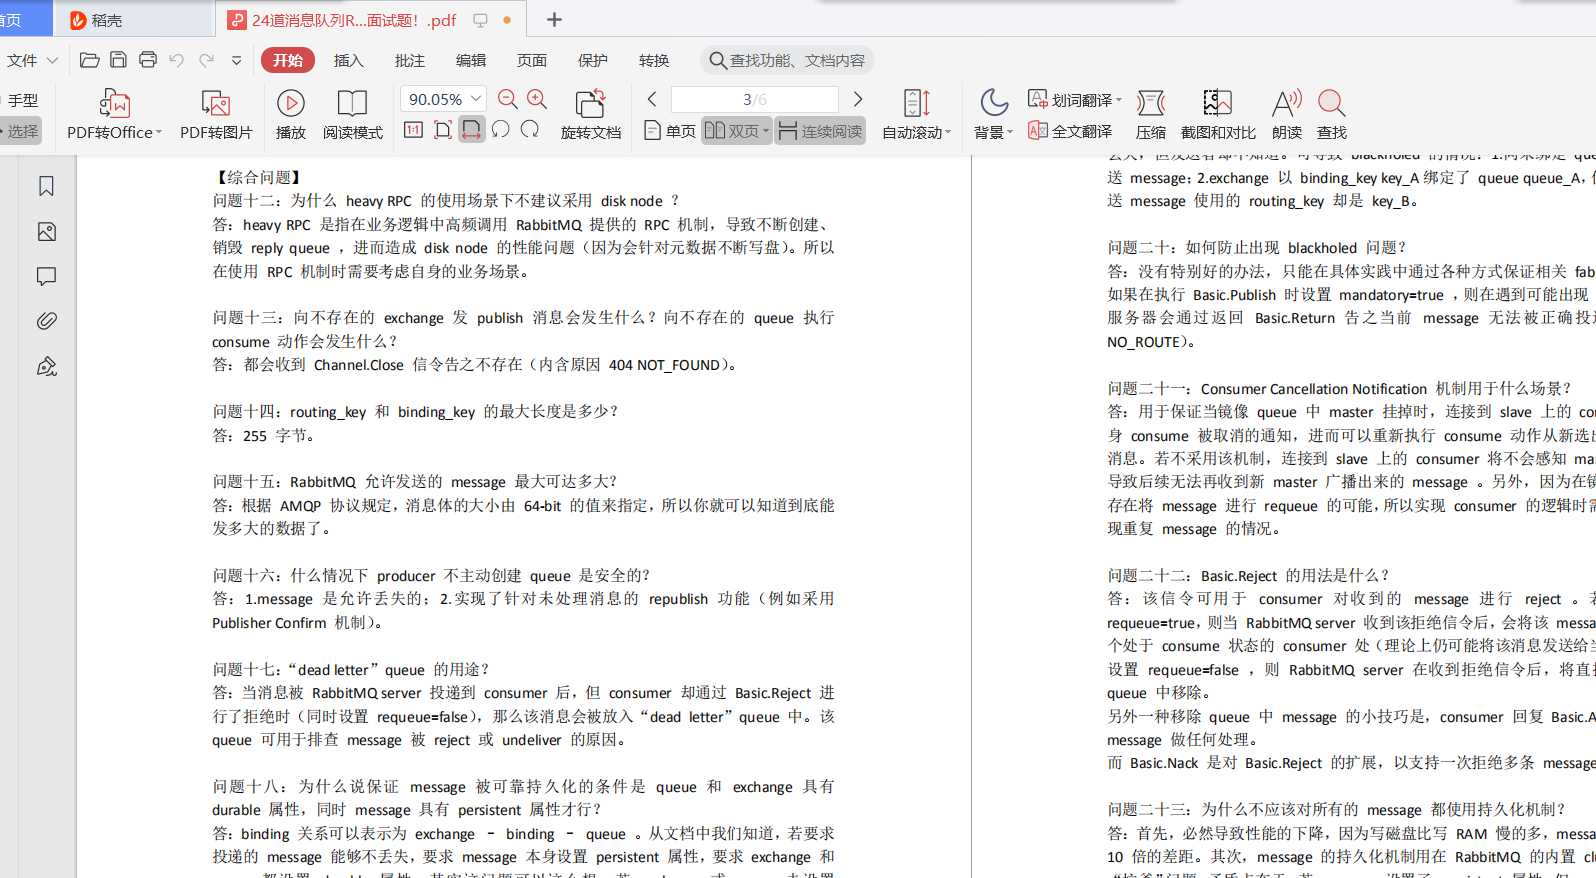Image resolution: width=1596 pixels, height=878 pixels.
Task: Open the attachments paperclip panel
Action: 46,321
